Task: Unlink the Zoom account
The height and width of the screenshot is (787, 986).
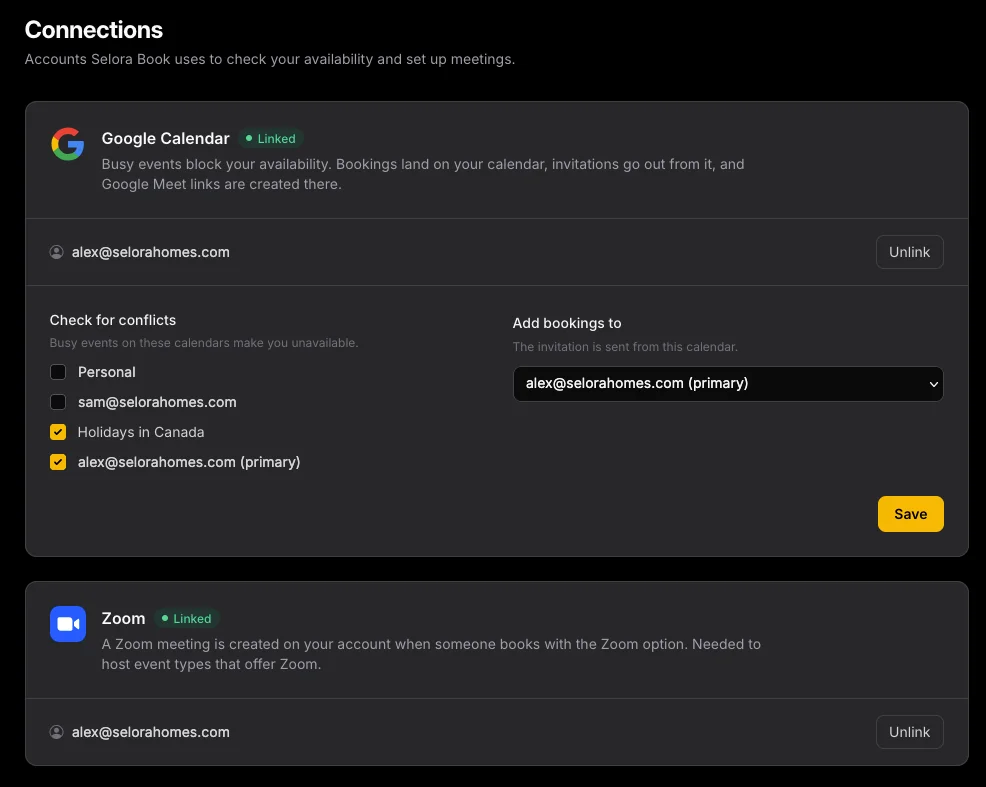Action: [x=909, y=732]
